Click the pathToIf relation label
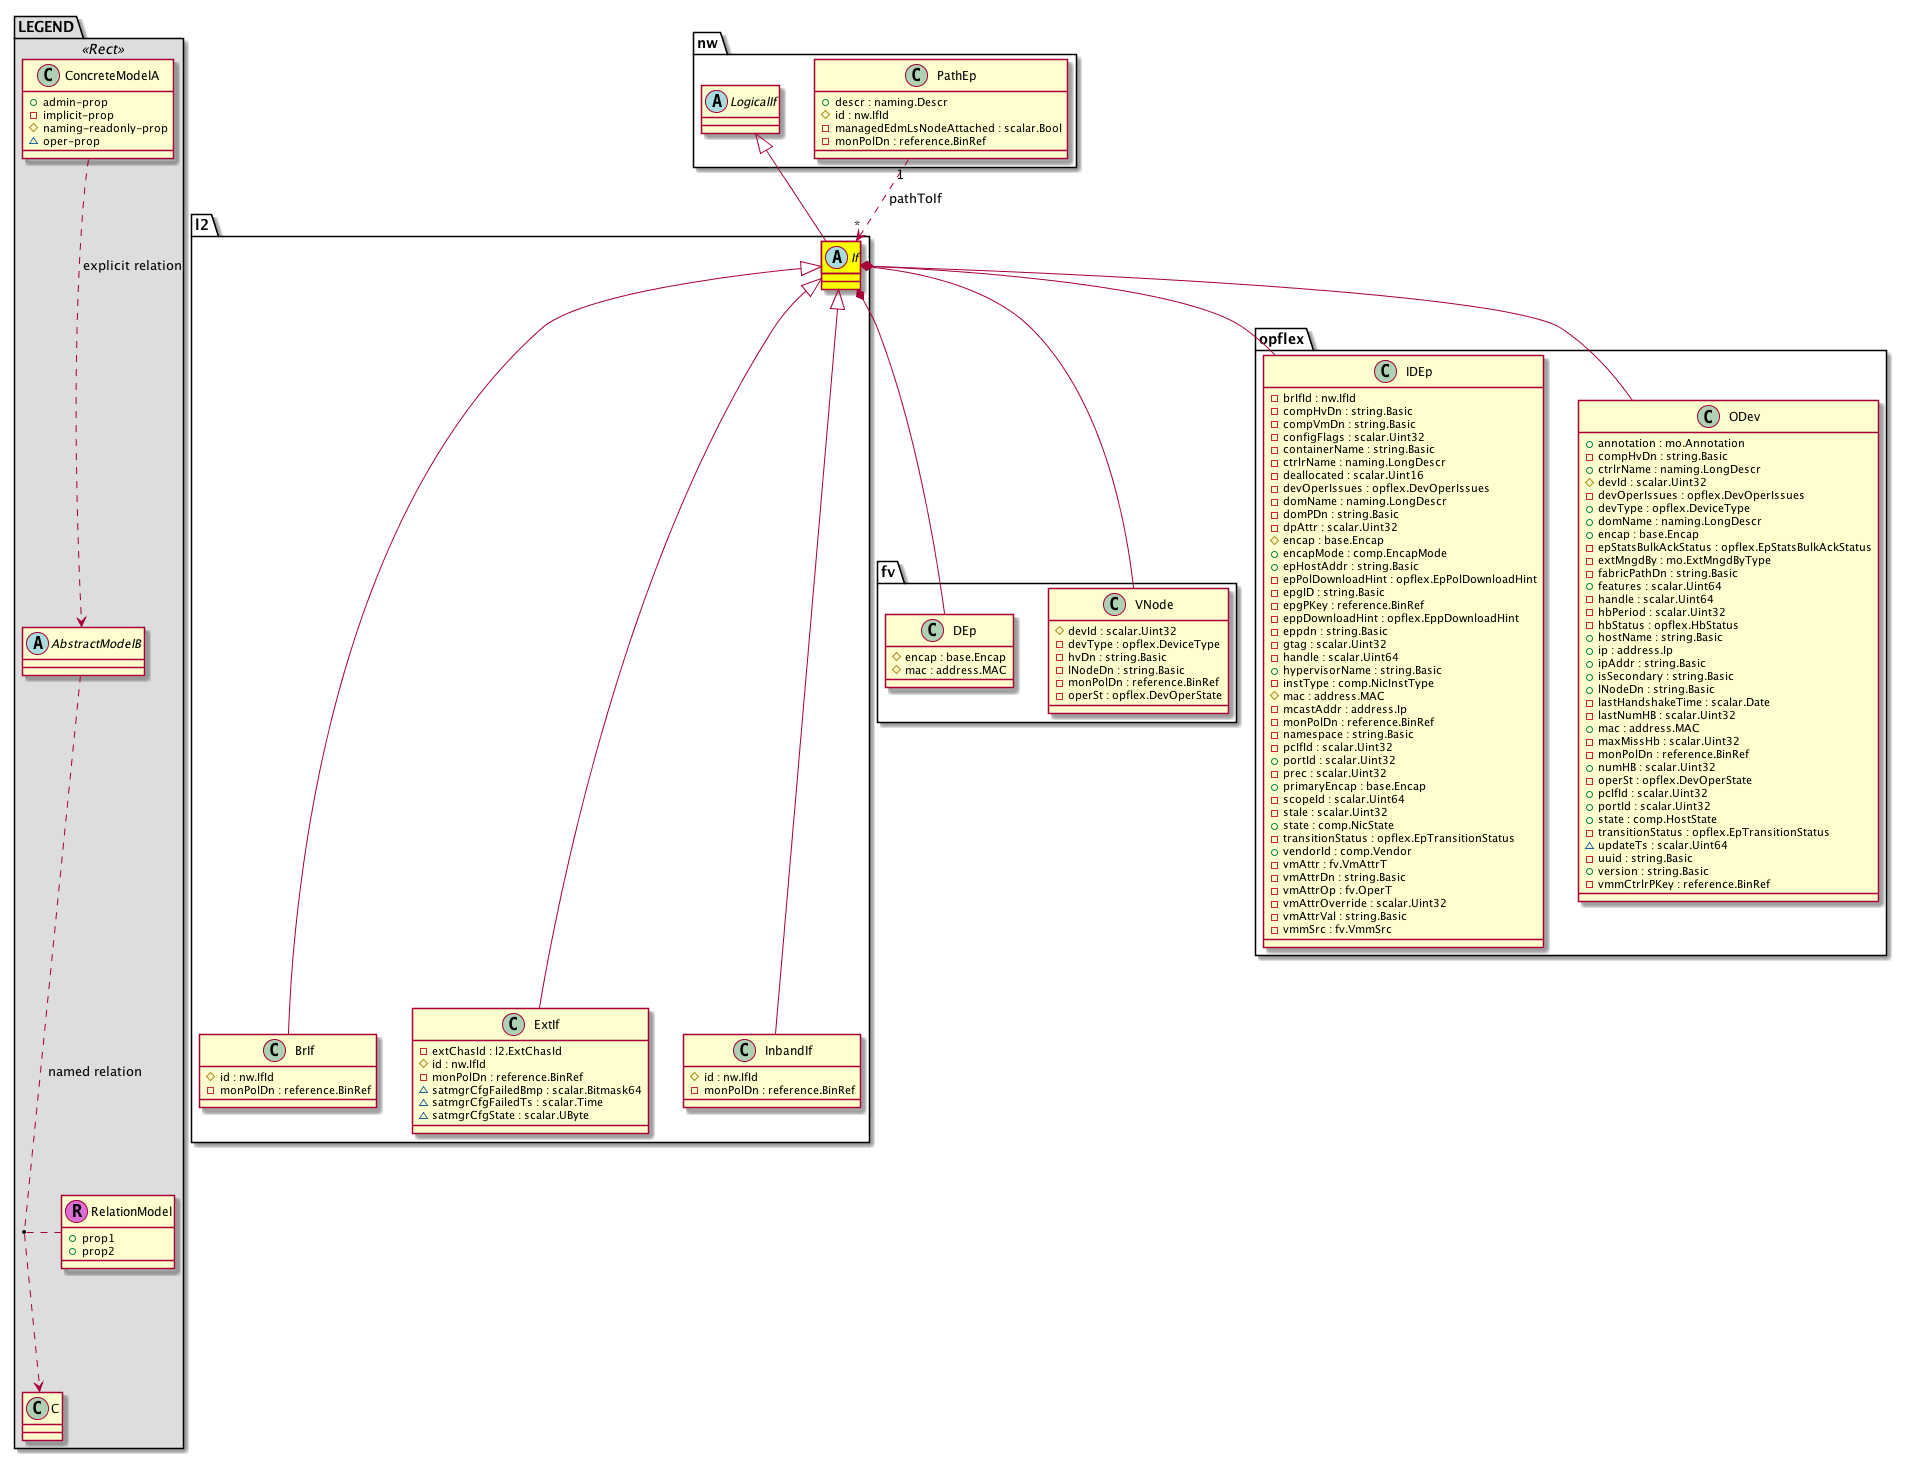Screen dimensions: 1907x1459 coord(915,199)
